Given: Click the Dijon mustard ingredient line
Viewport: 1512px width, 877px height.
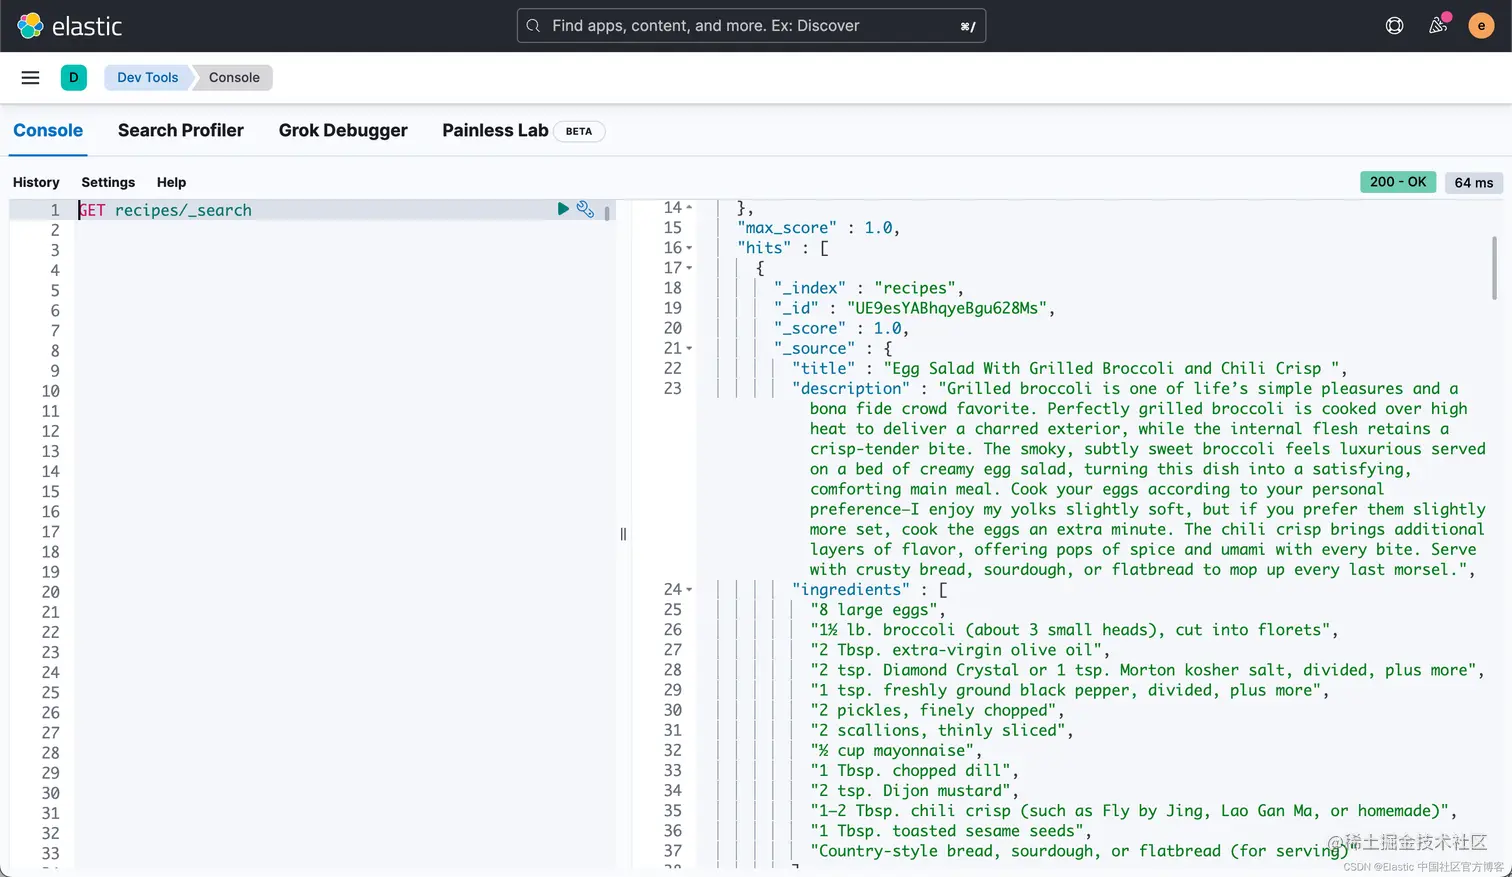Looking at the screenshot, I should (x=914, y=790).
